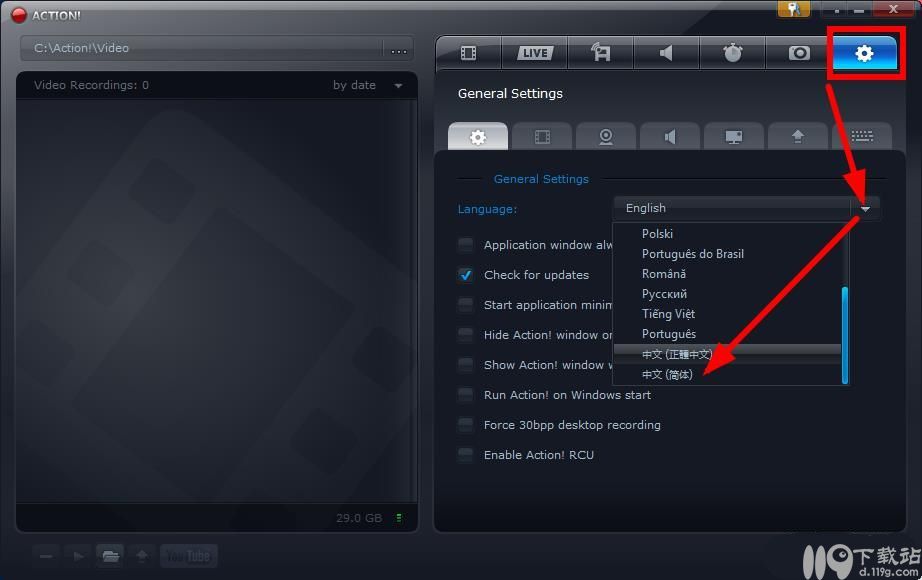Screen dimensions: 922x580
Task: Open the audio recording tab with speaker icon
Action: point(666,53)
